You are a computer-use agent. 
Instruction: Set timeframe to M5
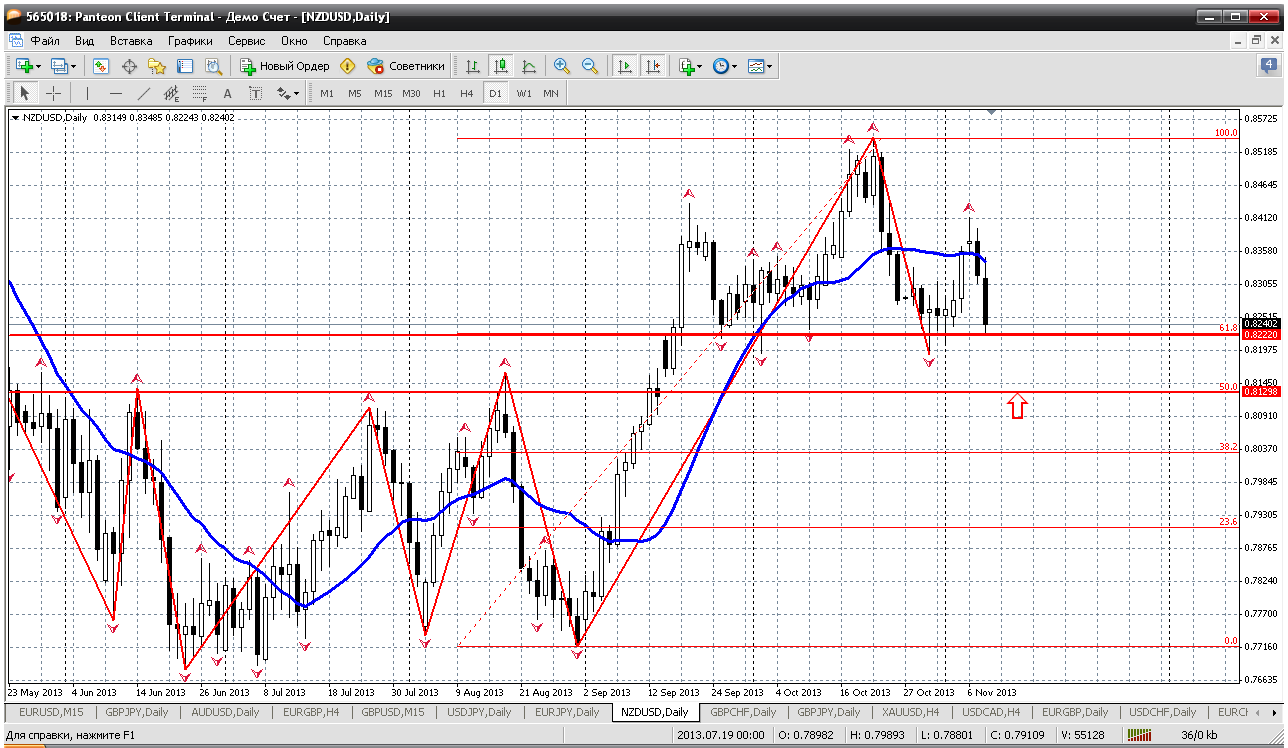(355, 93)
